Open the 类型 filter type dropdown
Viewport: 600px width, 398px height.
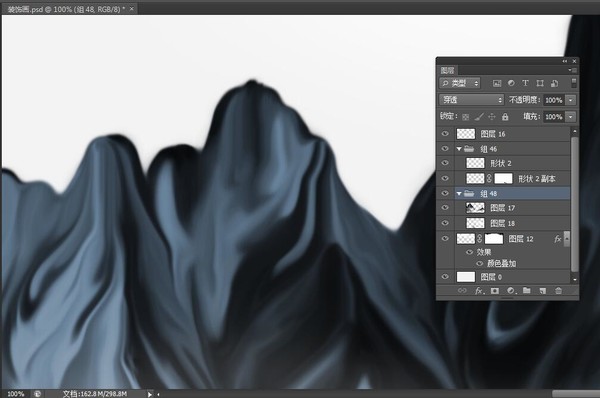point(460,83)
